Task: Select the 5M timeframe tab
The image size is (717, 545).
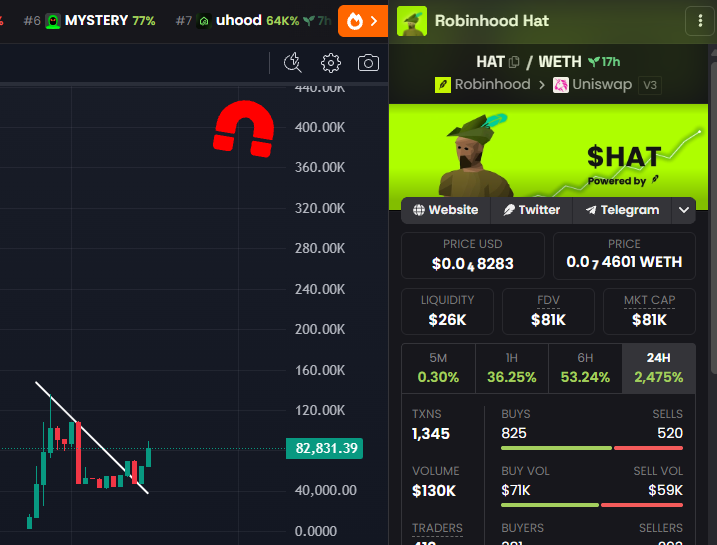Action: coord(438,368)
